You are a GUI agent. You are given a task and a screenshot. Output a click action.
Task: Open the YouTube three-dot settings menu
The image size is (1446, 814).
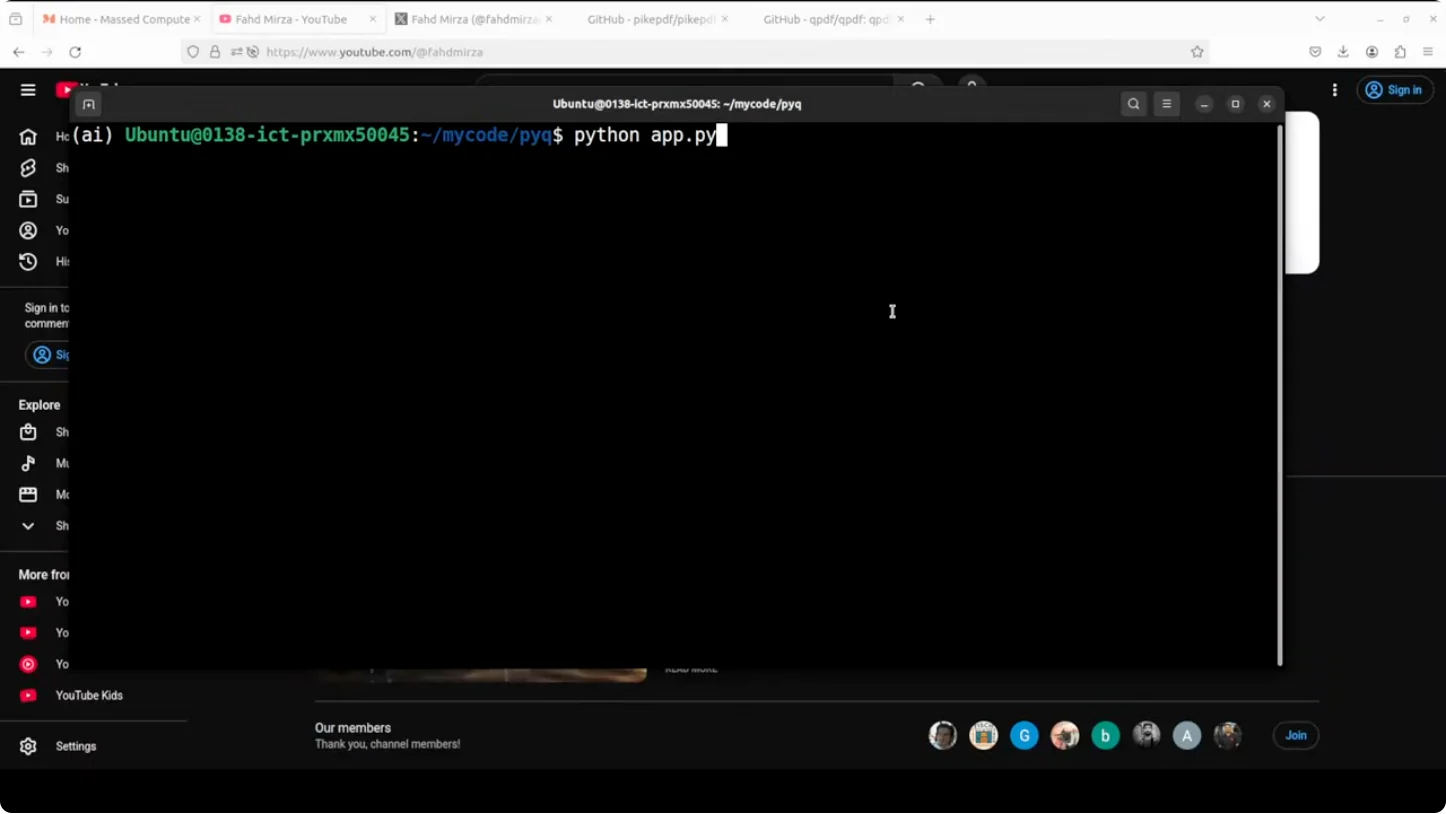pos(1334,90)
